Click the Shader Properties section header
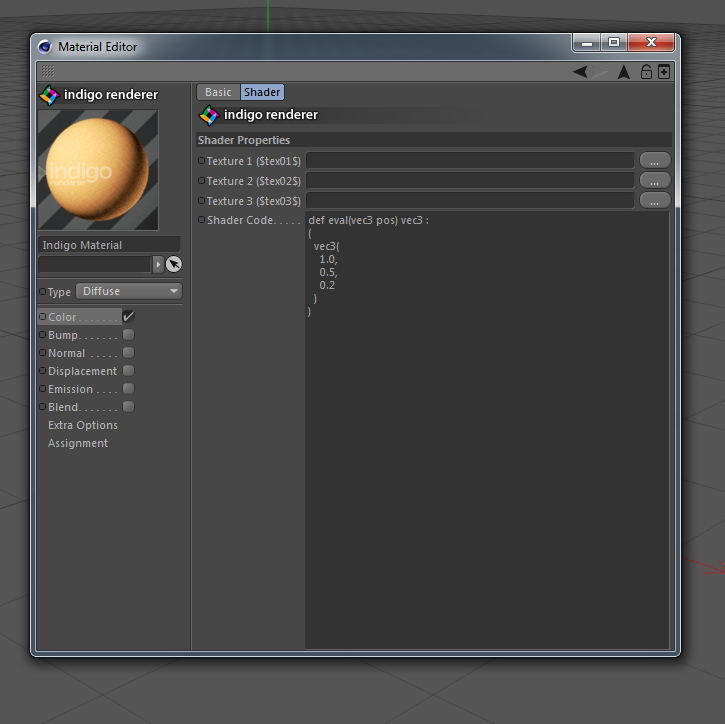725x724 pixels. [434, 140]
